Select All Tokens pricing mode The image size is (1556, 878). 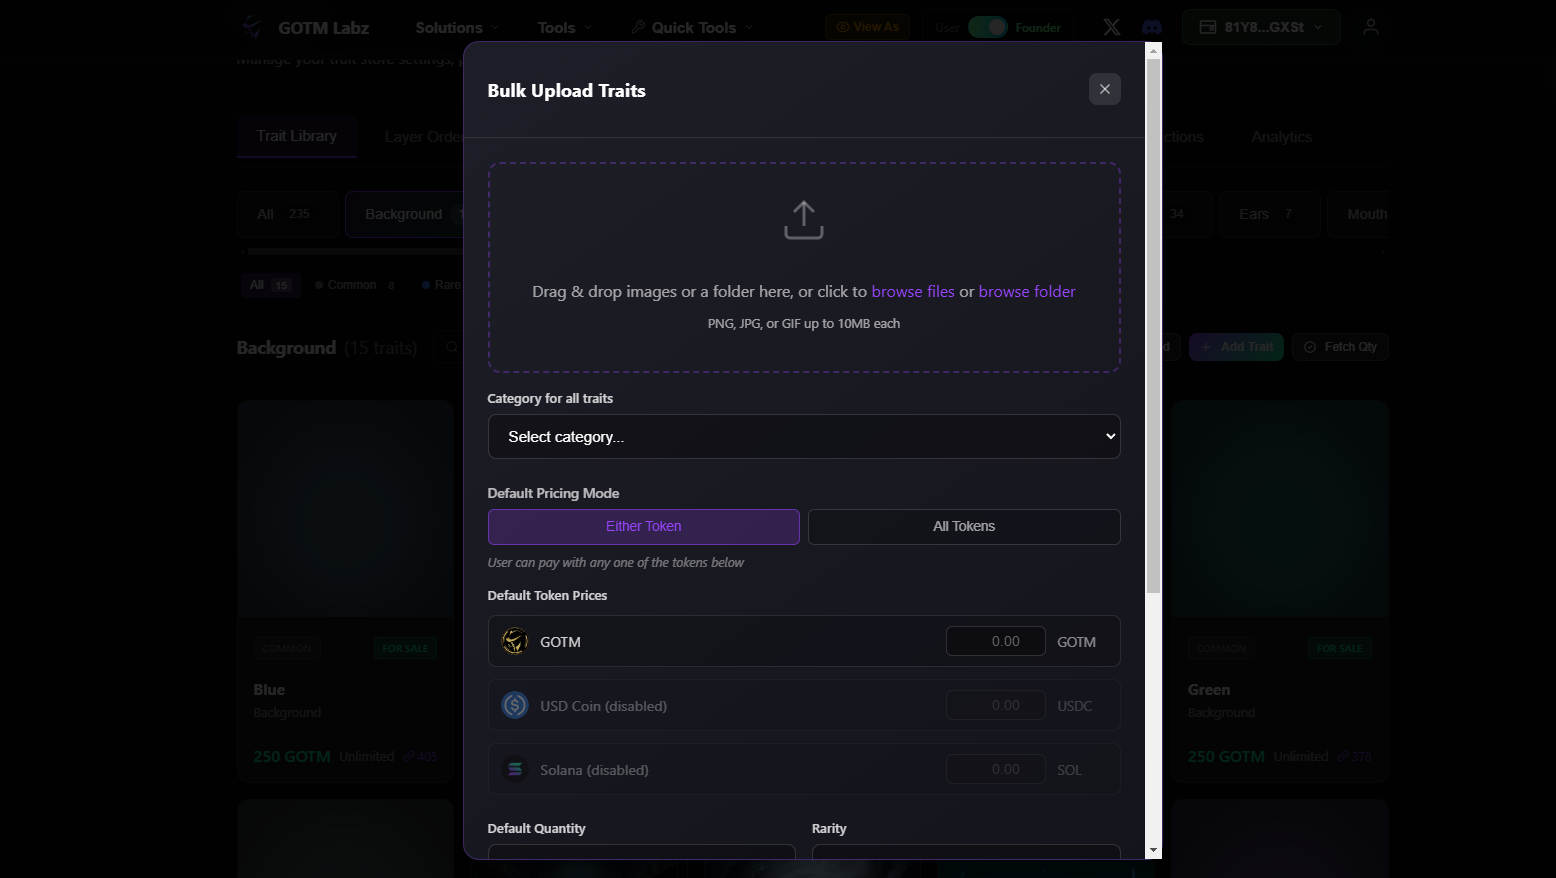click(x=963, y=527)
